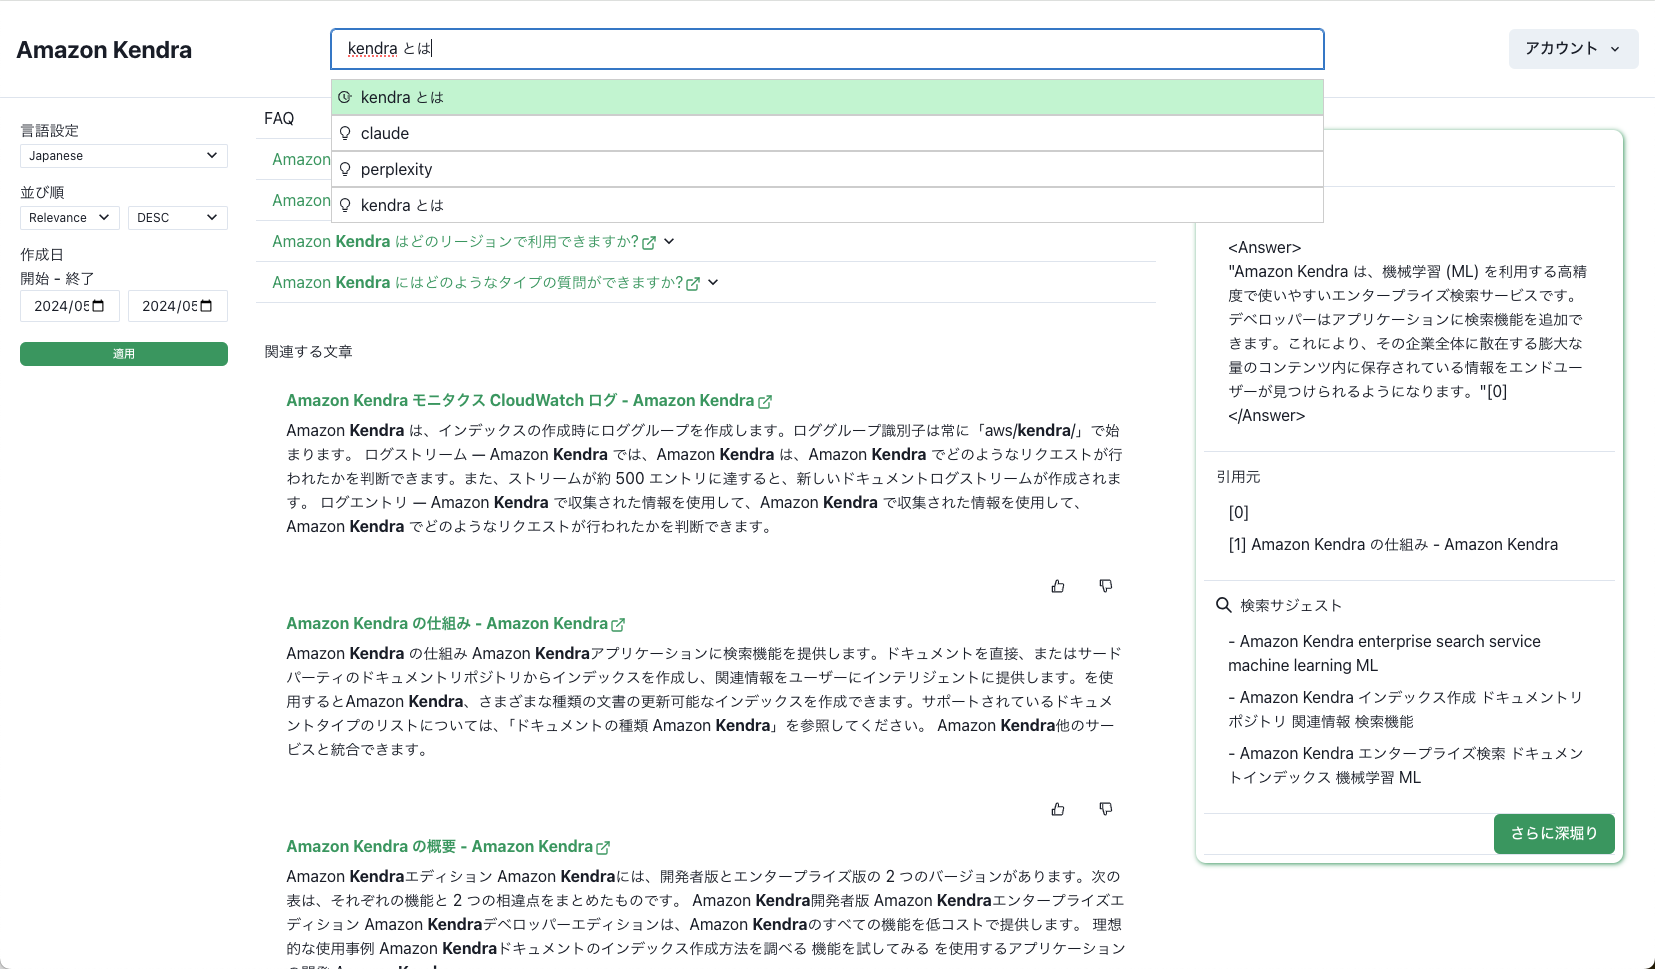1655x969 pixels.
Task: Open FAQ 'どのようなタイプの質問ができますか?'
Action: [477, 282]
